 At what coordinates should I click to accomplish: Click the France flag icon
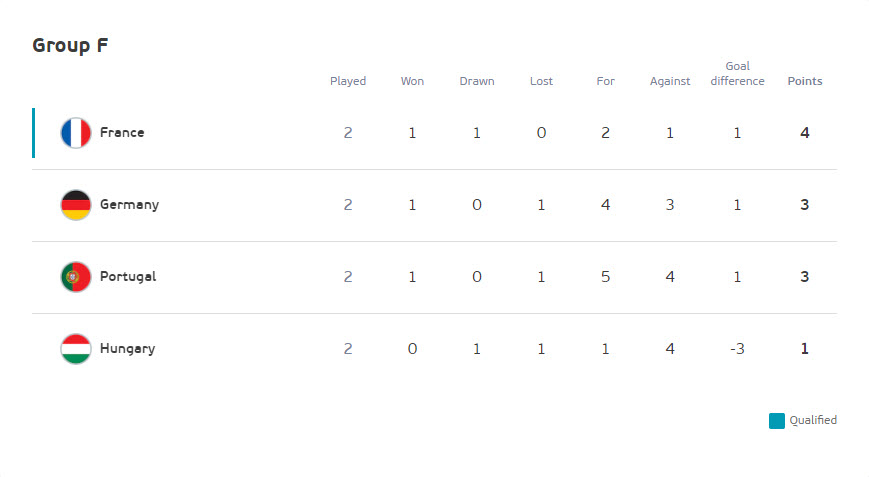point(76,133)
